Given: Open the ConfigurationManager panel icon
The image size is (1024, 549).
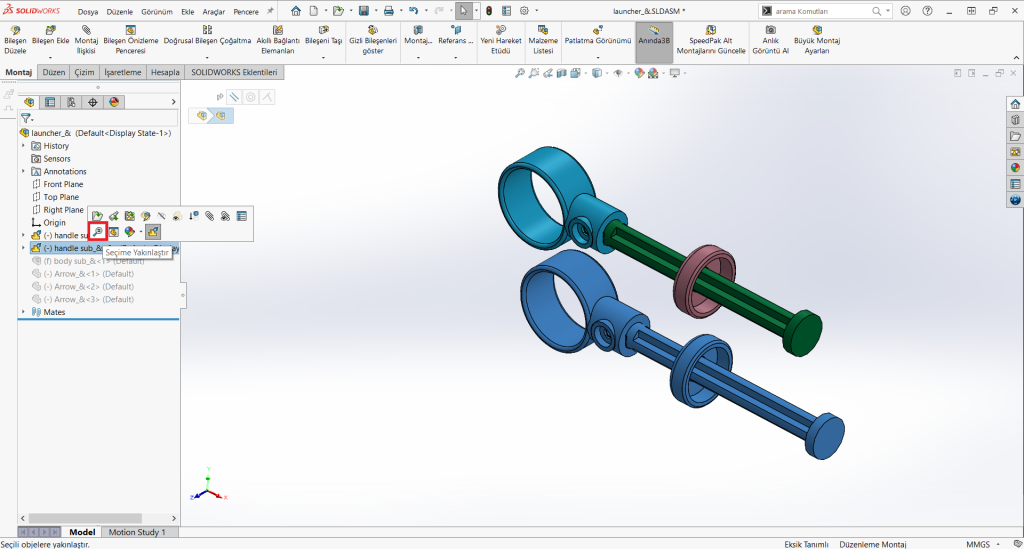Looking at the screenshot, I should point(71,102).
